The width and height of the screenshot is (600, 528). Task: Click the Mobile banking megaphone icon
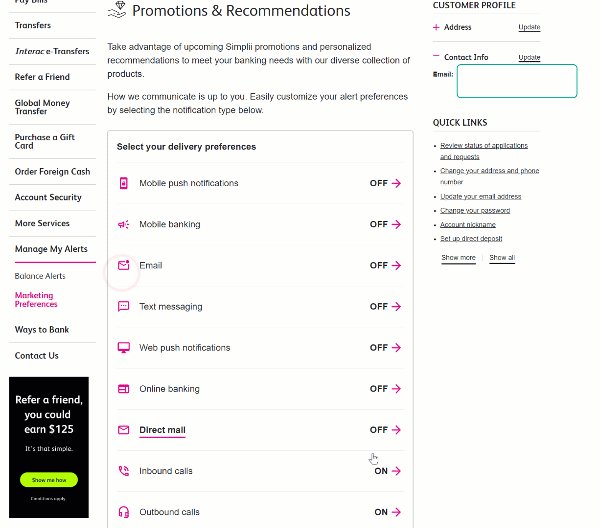pos(123,225)
